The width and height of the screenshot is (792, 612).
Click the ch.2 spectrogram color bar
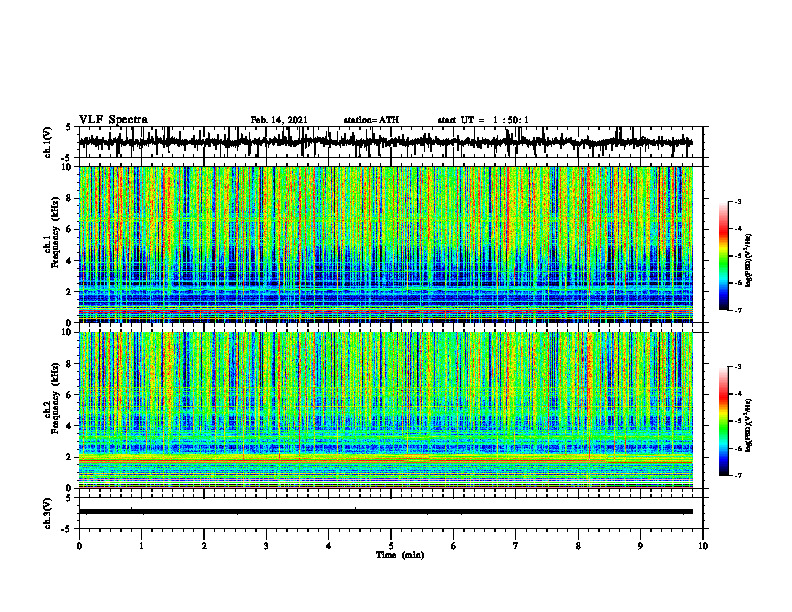(x=723, y=421)
